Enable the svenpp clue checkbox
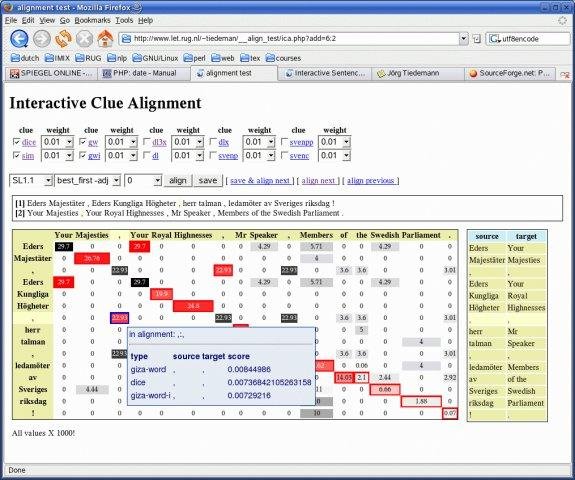 [284, 142]
